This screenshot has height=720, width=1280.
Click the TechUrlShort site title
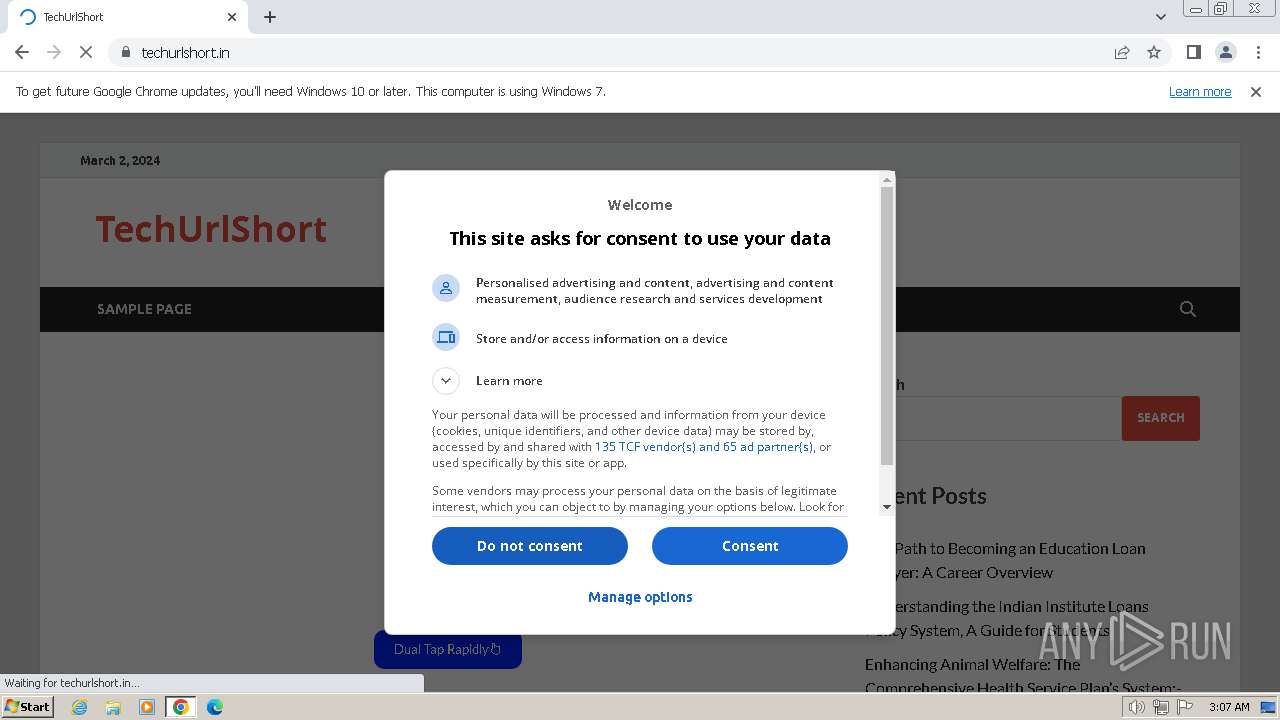coord(211,229)
